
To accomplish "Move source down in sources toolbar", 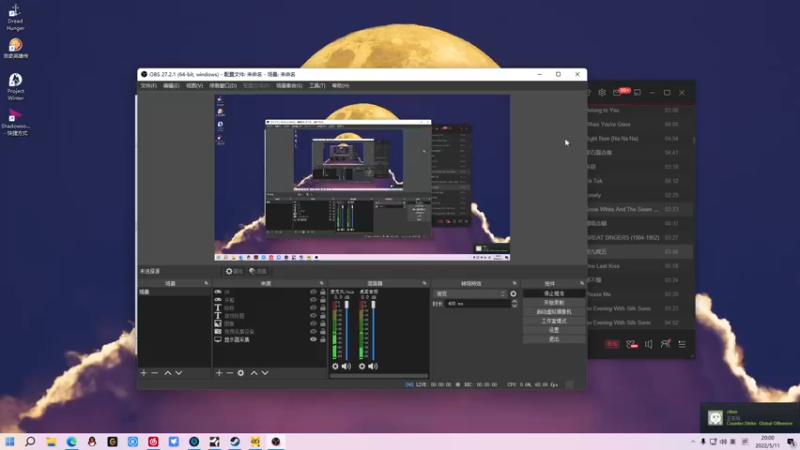I will [x=265, y=373].
